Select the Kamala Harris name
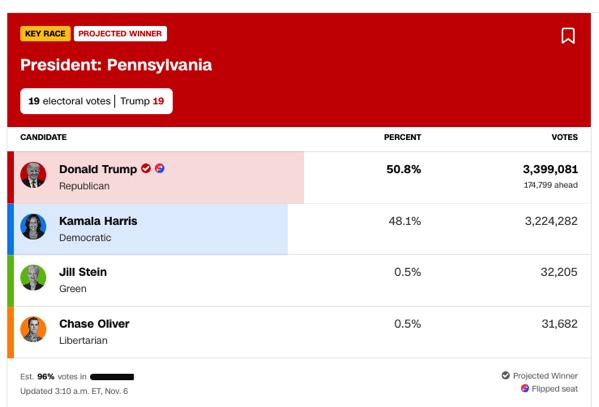The height and width of the screenshot is (407, 599). tap(98, 221)
